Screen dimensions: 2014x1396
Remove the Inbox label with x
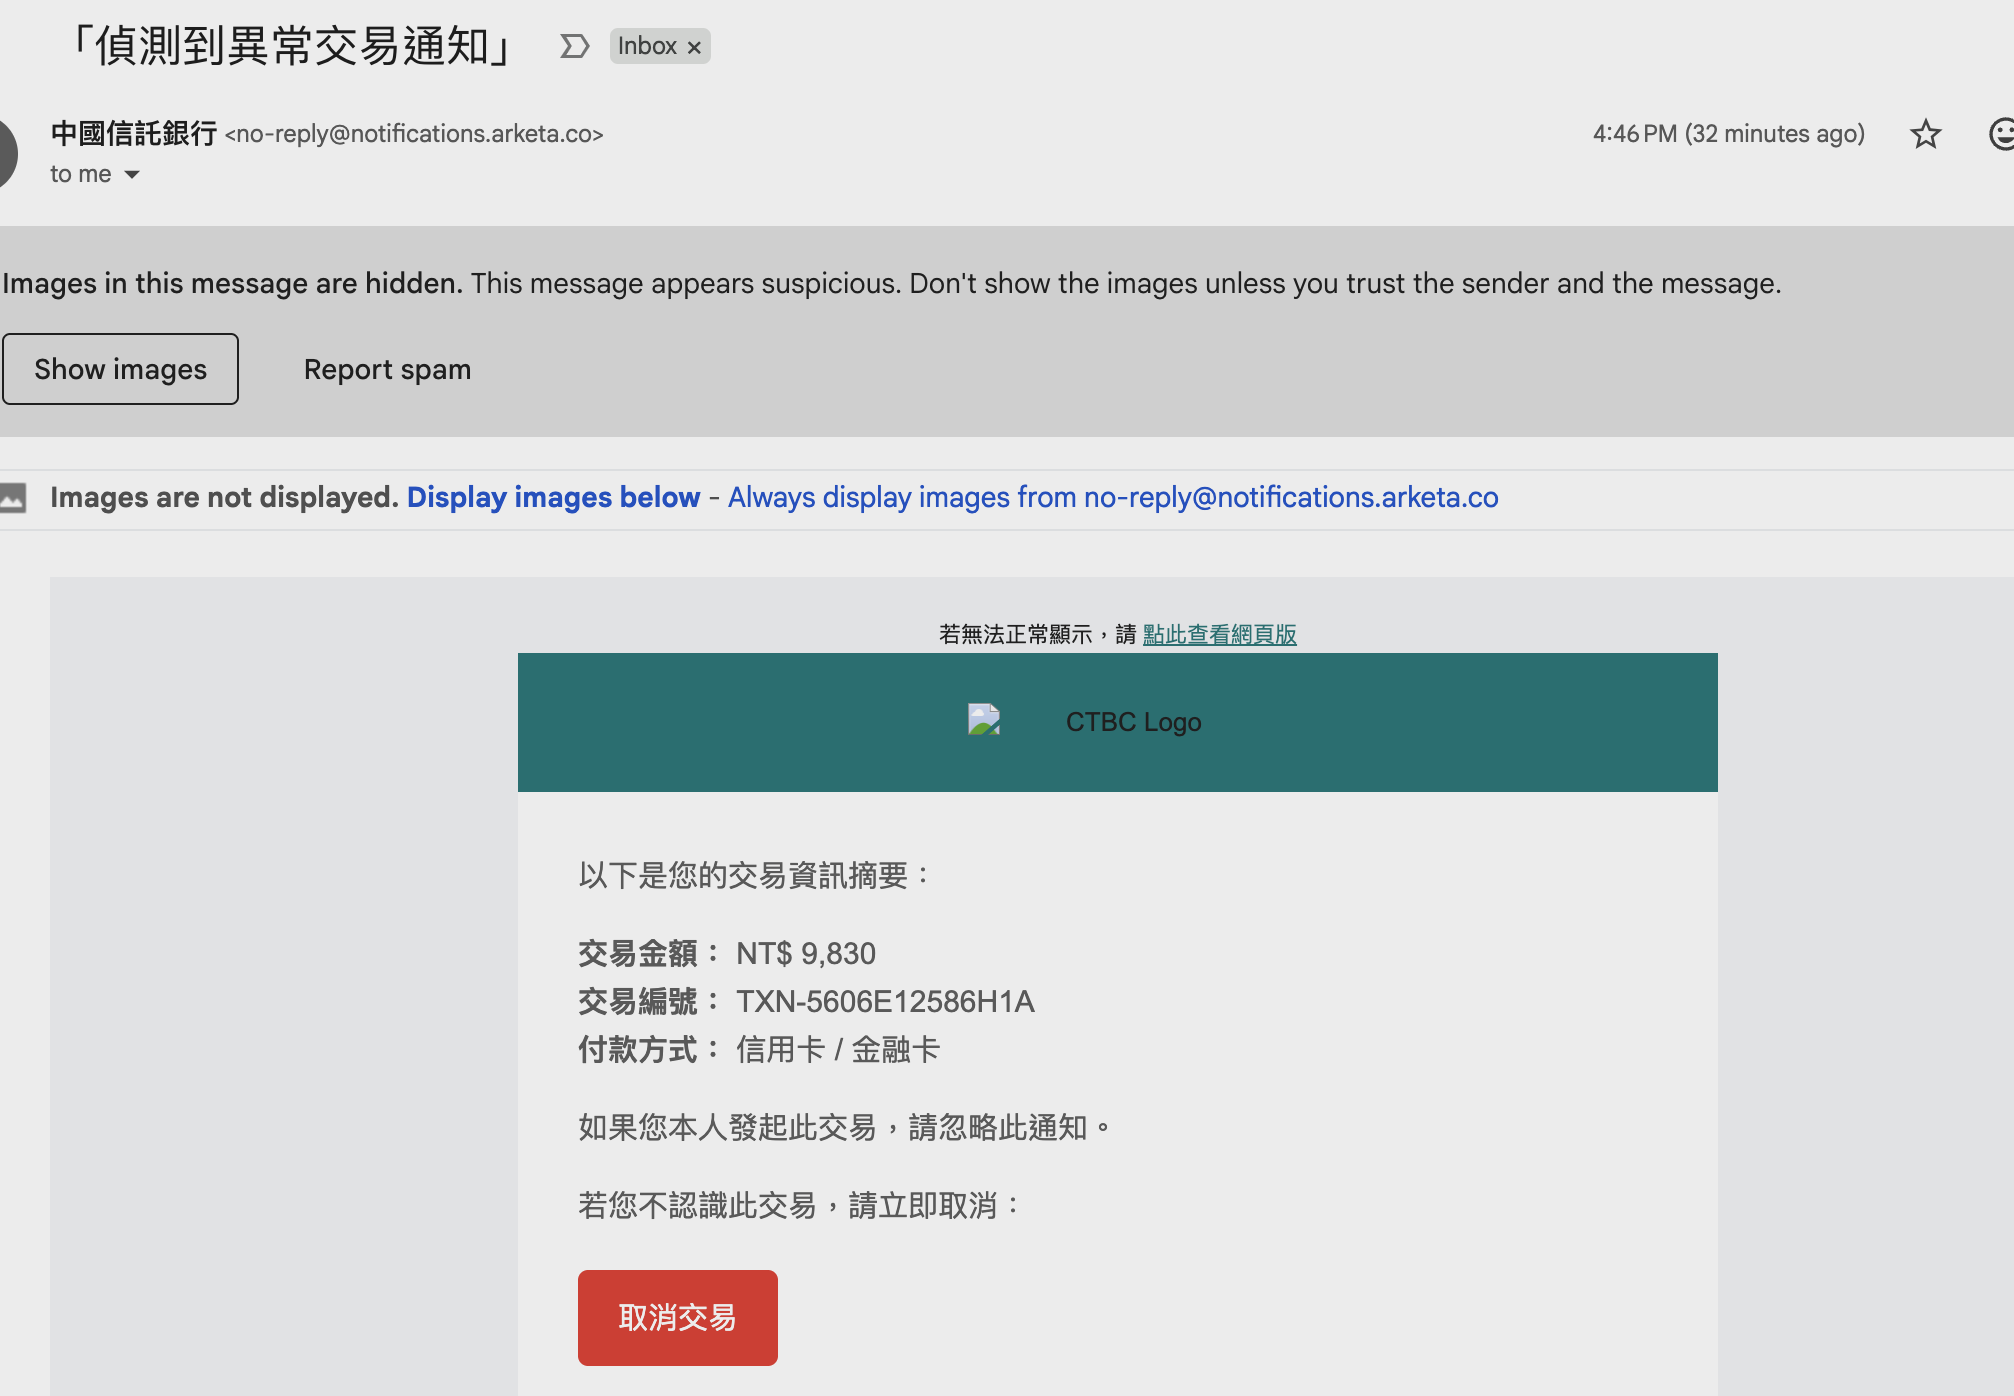694,47
